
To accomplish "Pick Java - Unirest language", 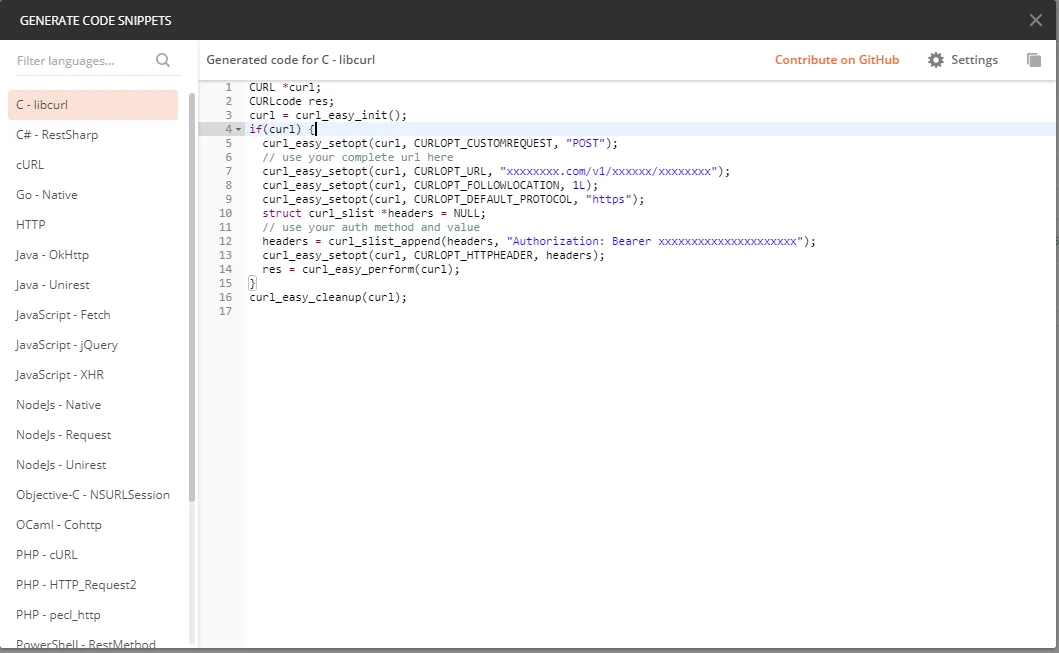I will pos(93,285).
